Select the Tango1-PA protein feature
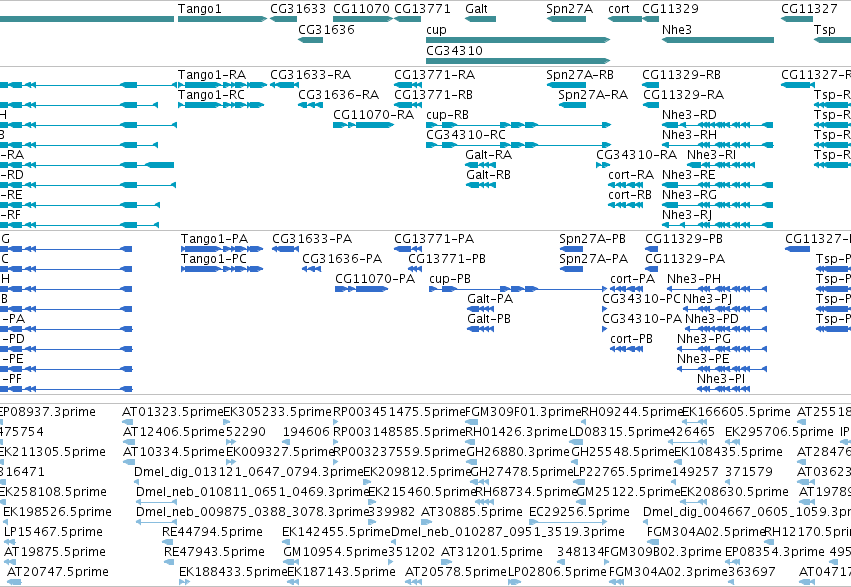The image size is (851, 587). [222, 249]
